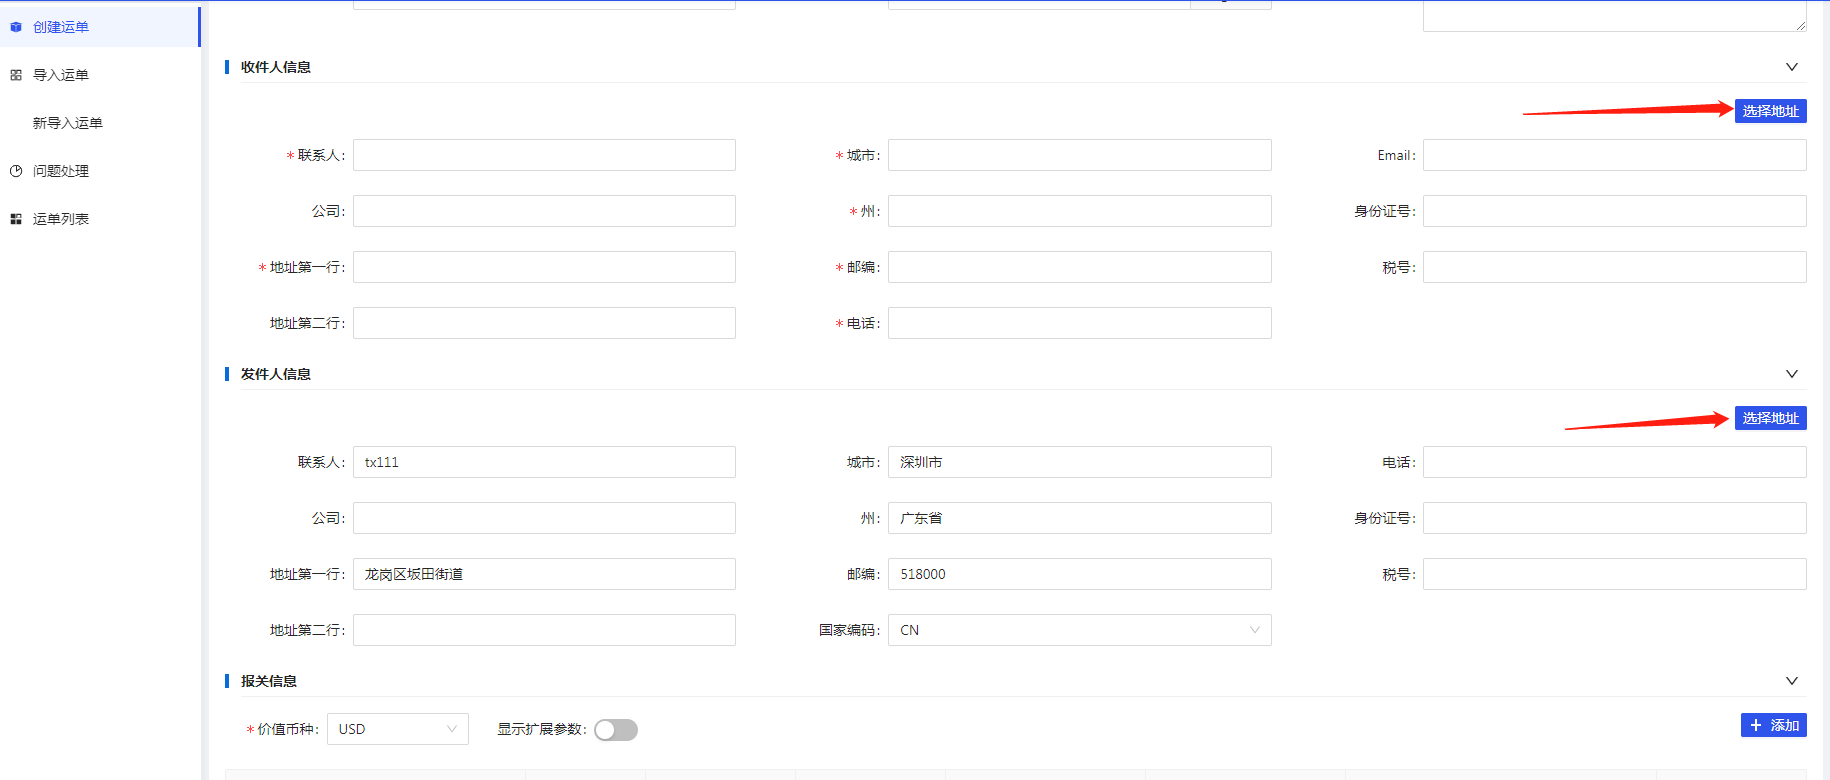Click the 发件人信息 section heading

click(276, 374)
